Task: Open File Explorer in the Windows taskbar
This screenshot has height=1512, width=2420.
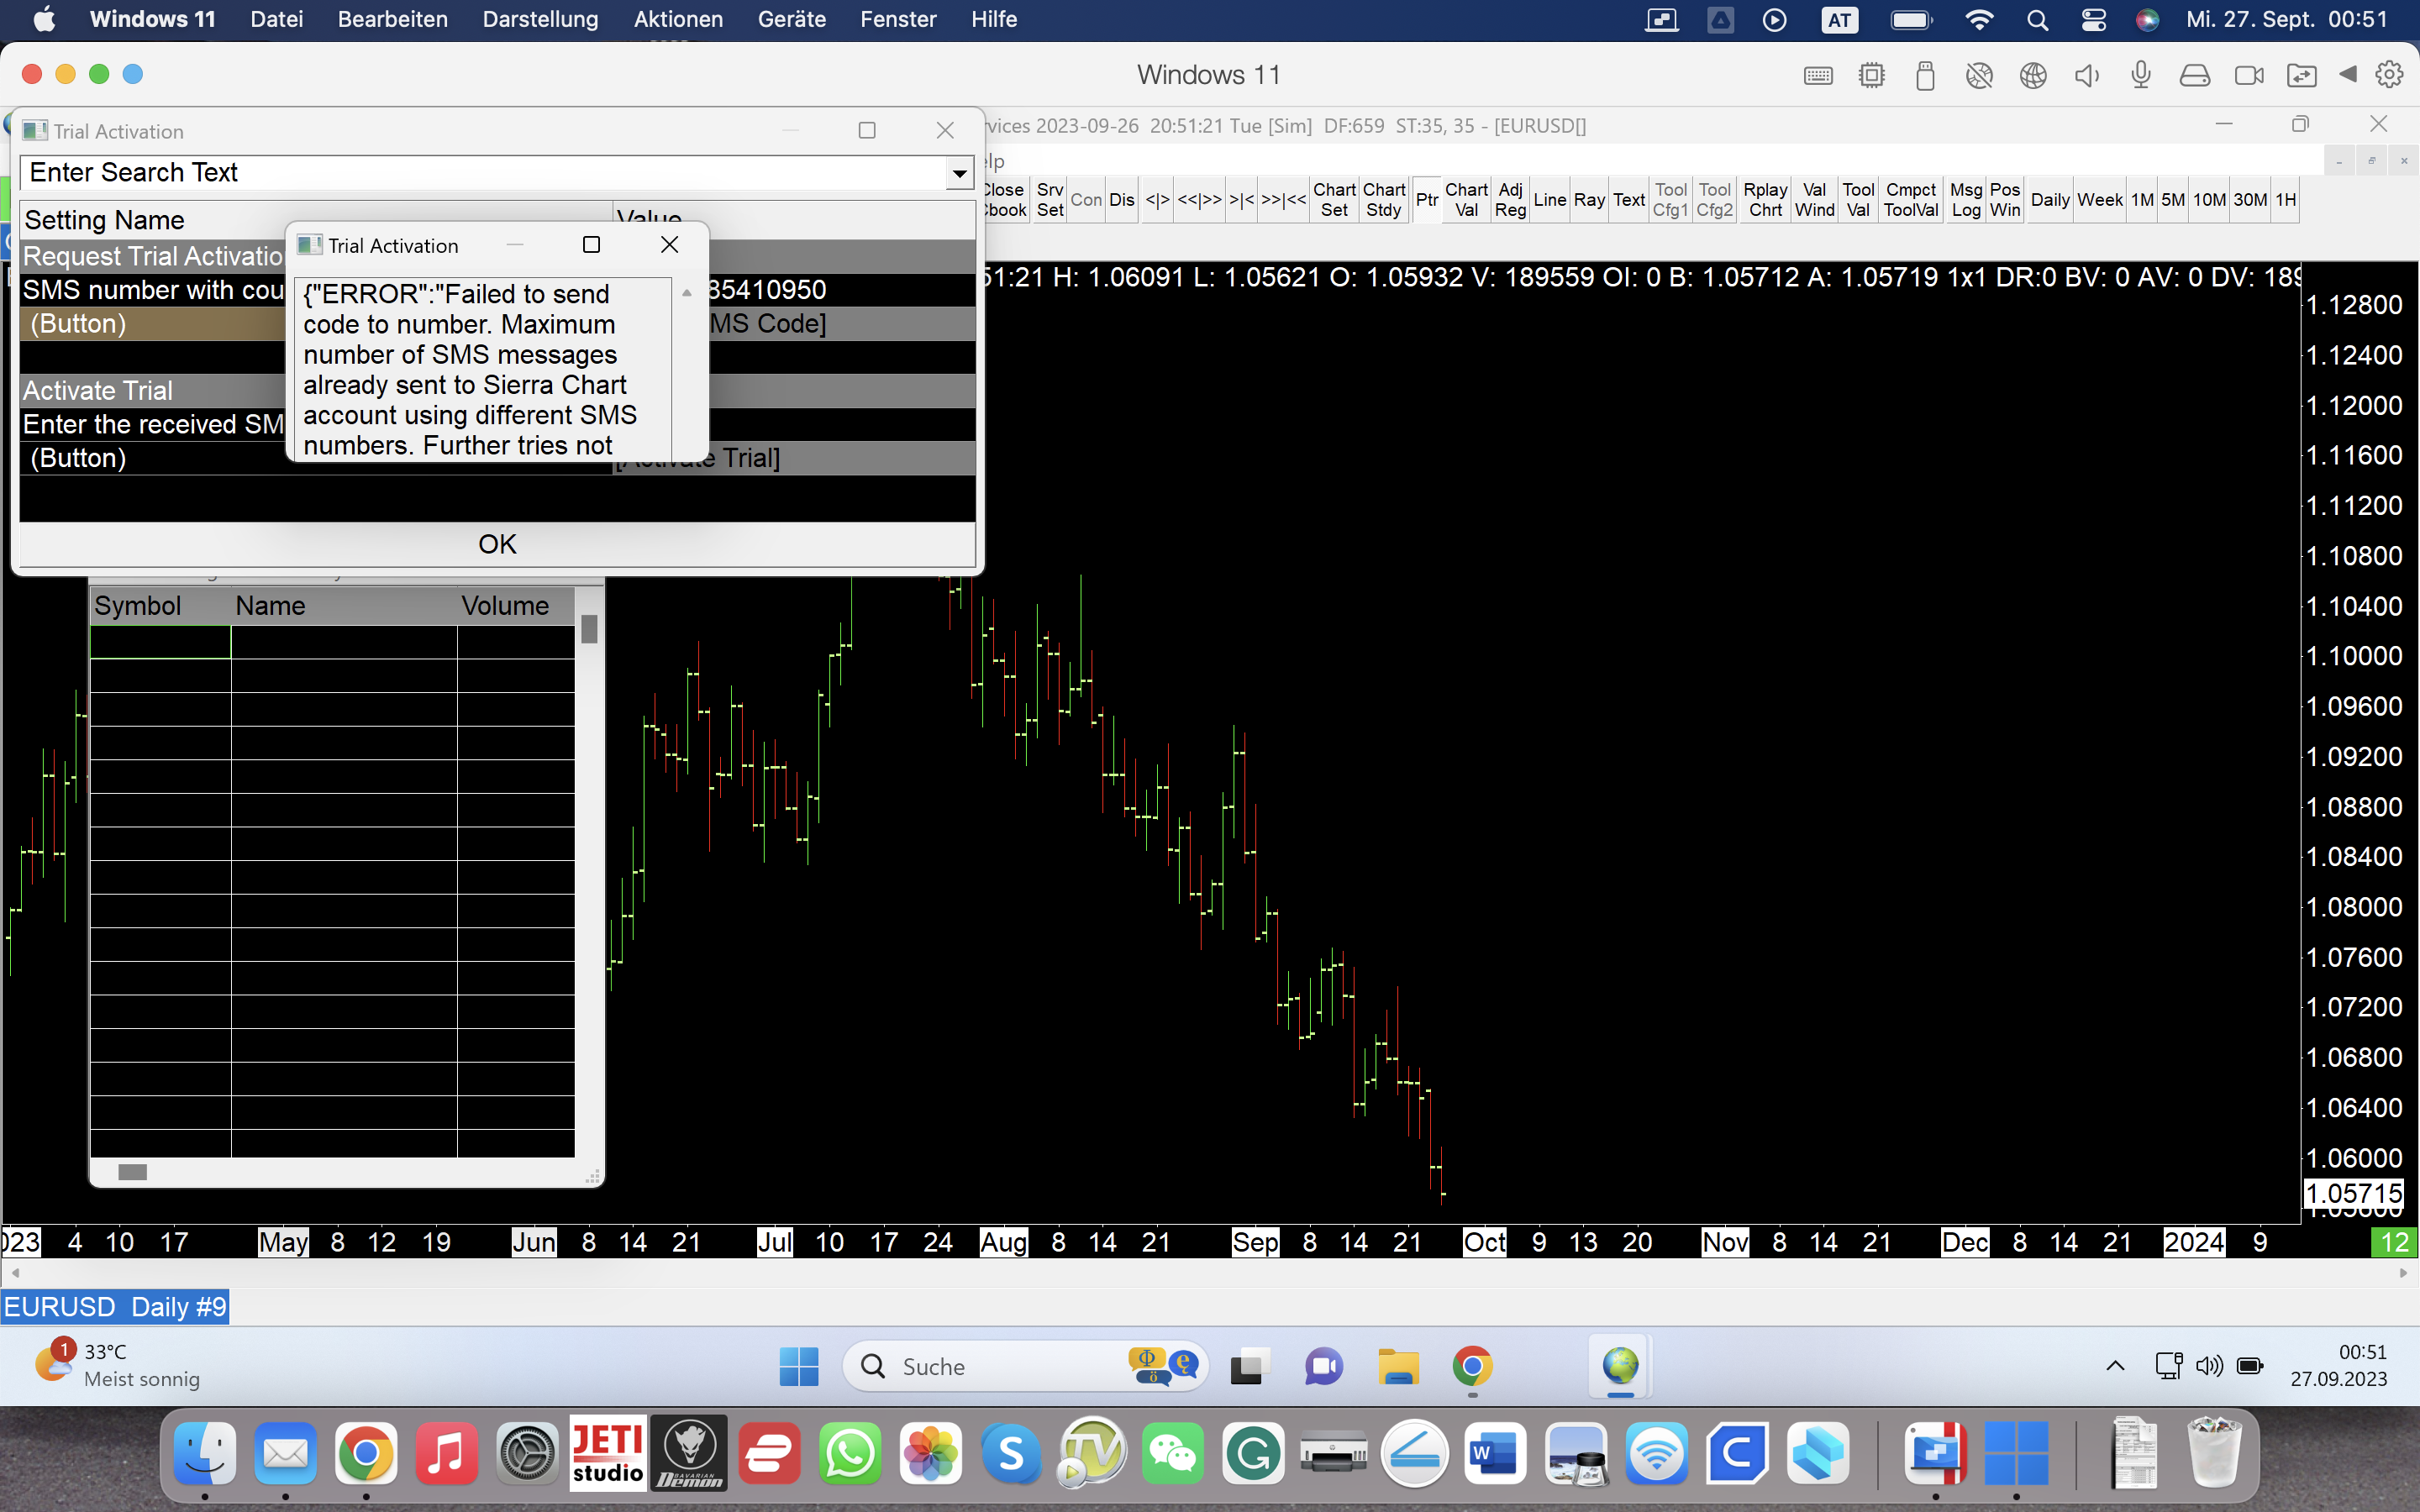Action: pos(1398,1366)
